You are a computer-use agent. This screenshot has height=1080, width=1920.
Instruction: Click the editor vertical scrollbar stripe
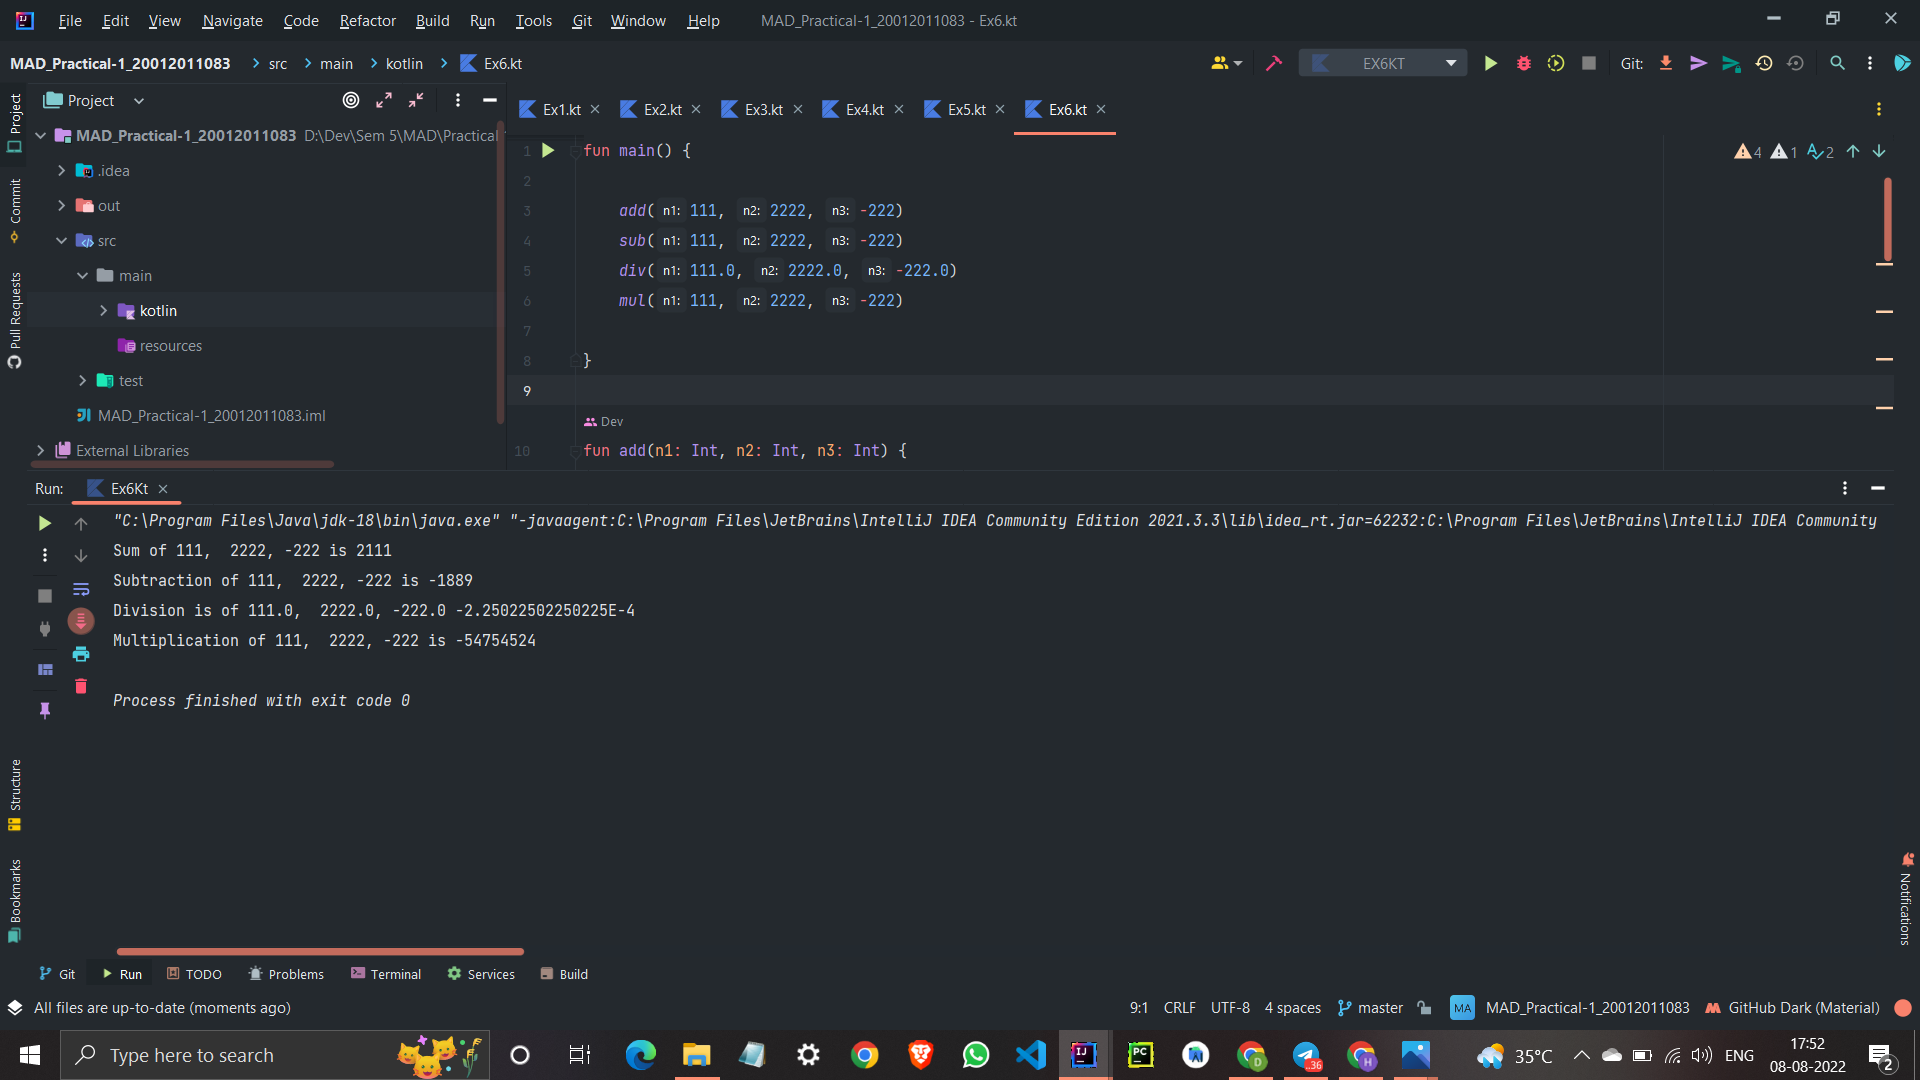[x=1887, y=220]
